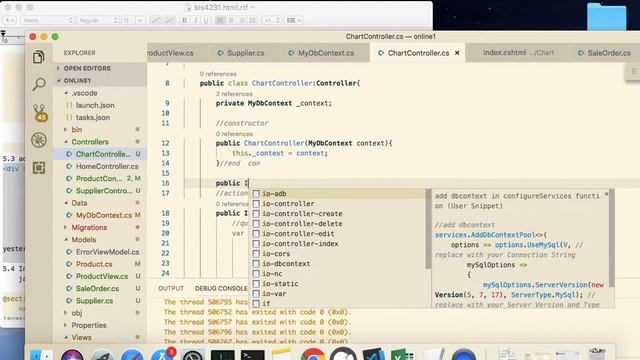Screen dimensions: 640x360
Task: Close the snippet documentation popup
Action: (606, 195)
